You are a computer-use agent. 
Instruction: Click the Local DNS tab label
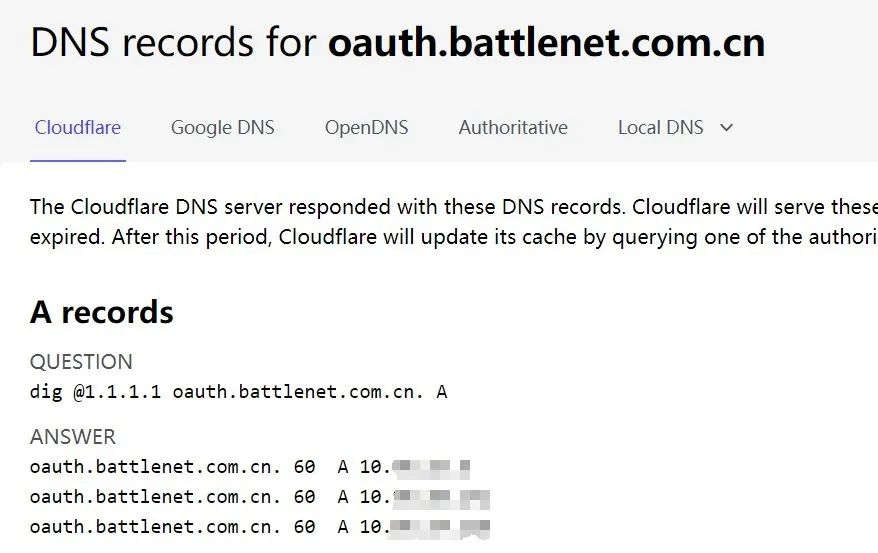click(660, 128)
